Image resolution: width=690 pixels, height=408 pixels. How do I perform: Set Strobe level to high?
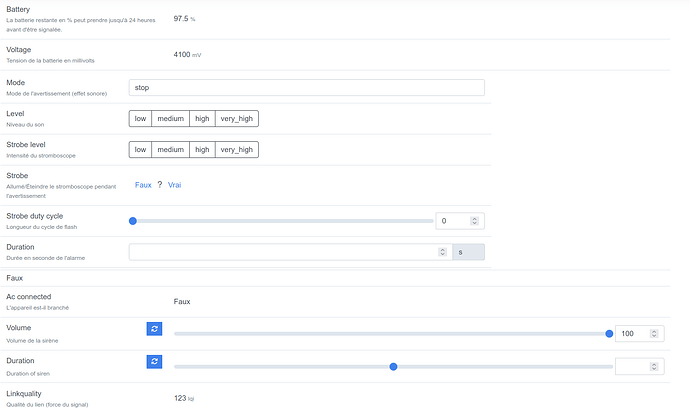(x=202, y=150)
